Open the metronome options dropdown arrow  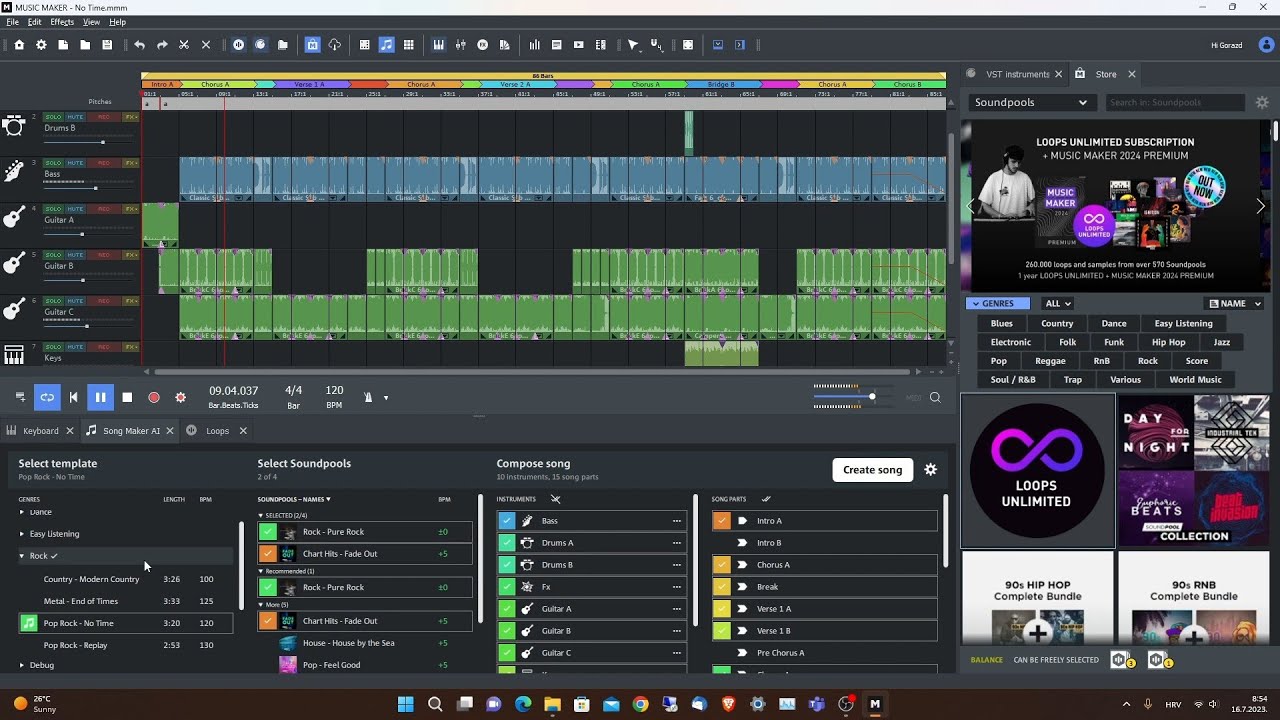385,398
